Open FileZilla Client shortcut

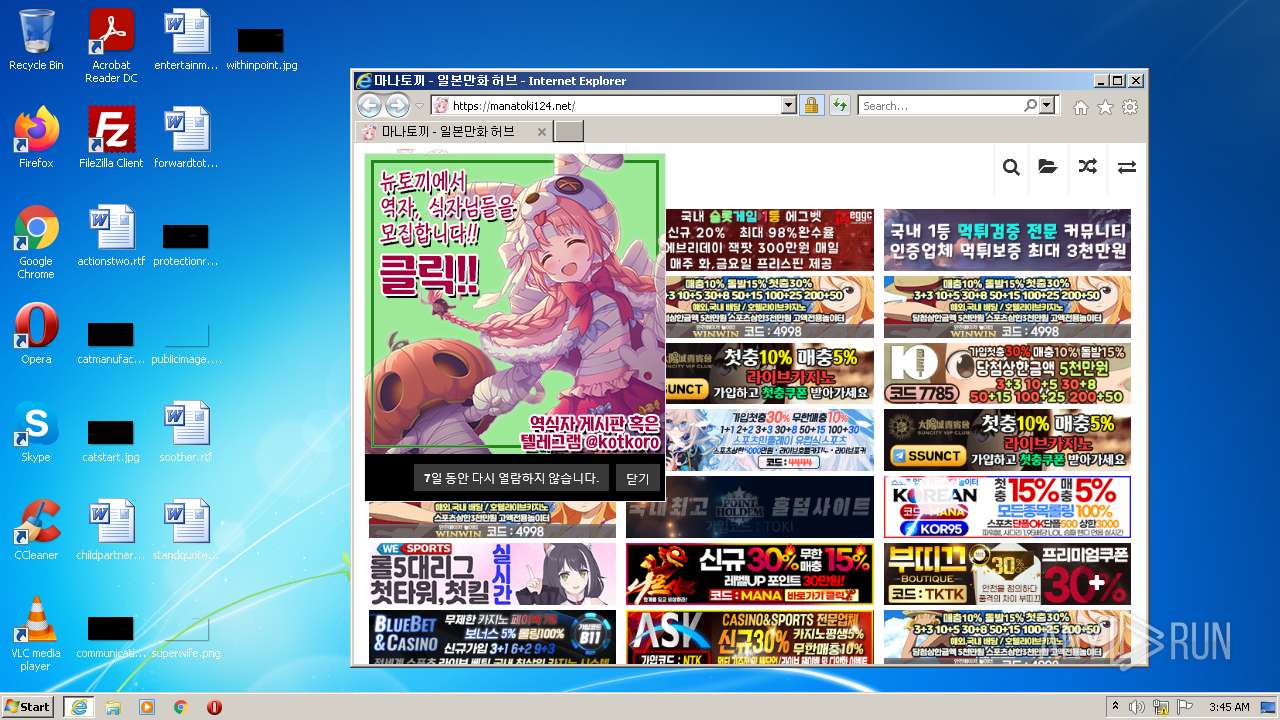pos(111,138)
